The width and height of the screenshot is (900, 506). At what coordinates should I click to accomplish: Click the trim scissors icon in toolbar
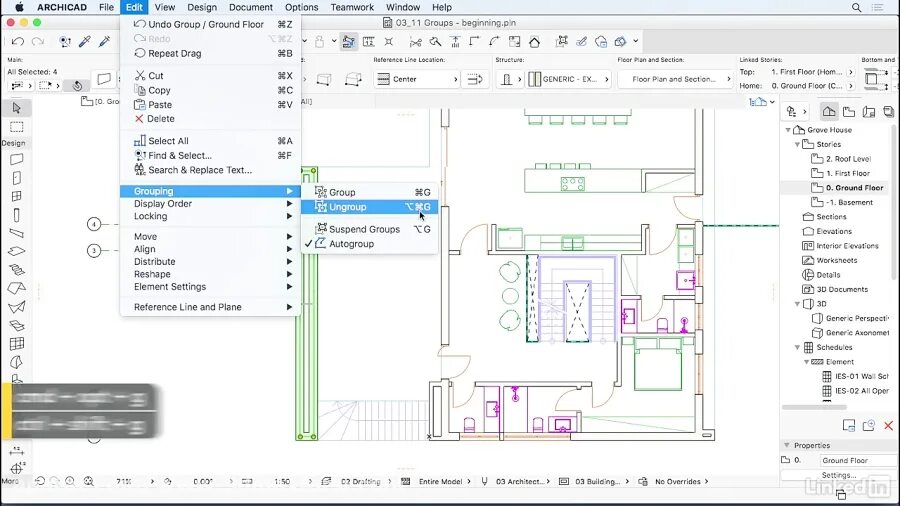click(415, 41)
